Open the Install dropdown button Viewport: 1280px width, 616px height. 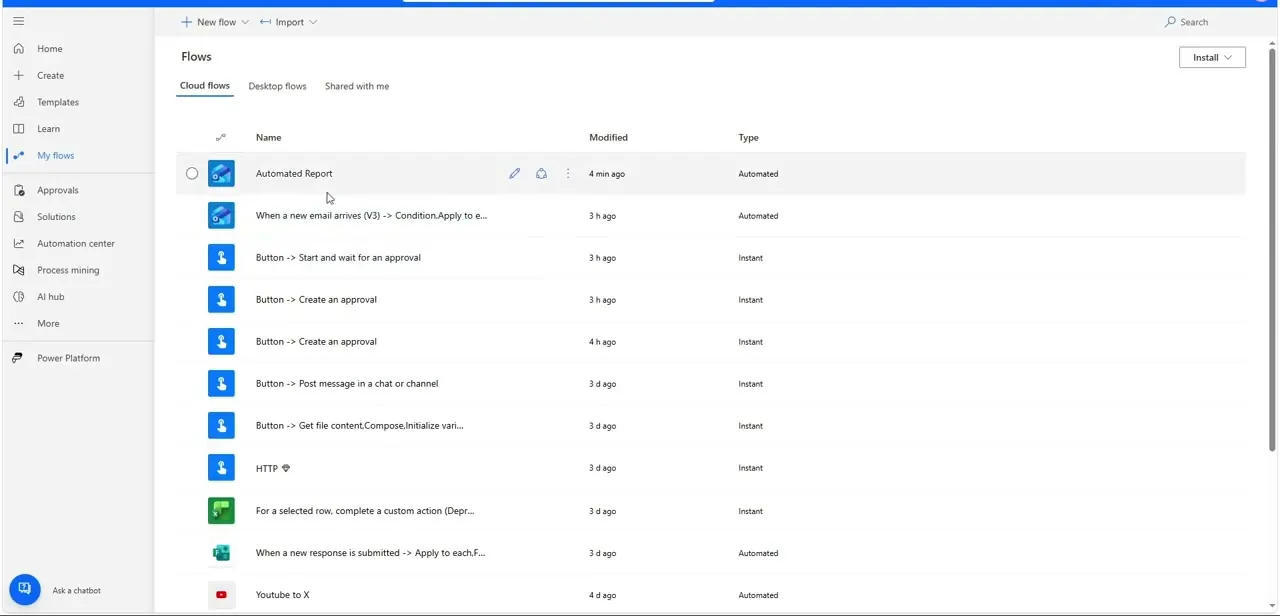pyautogui.click(x=1212, y=57)
